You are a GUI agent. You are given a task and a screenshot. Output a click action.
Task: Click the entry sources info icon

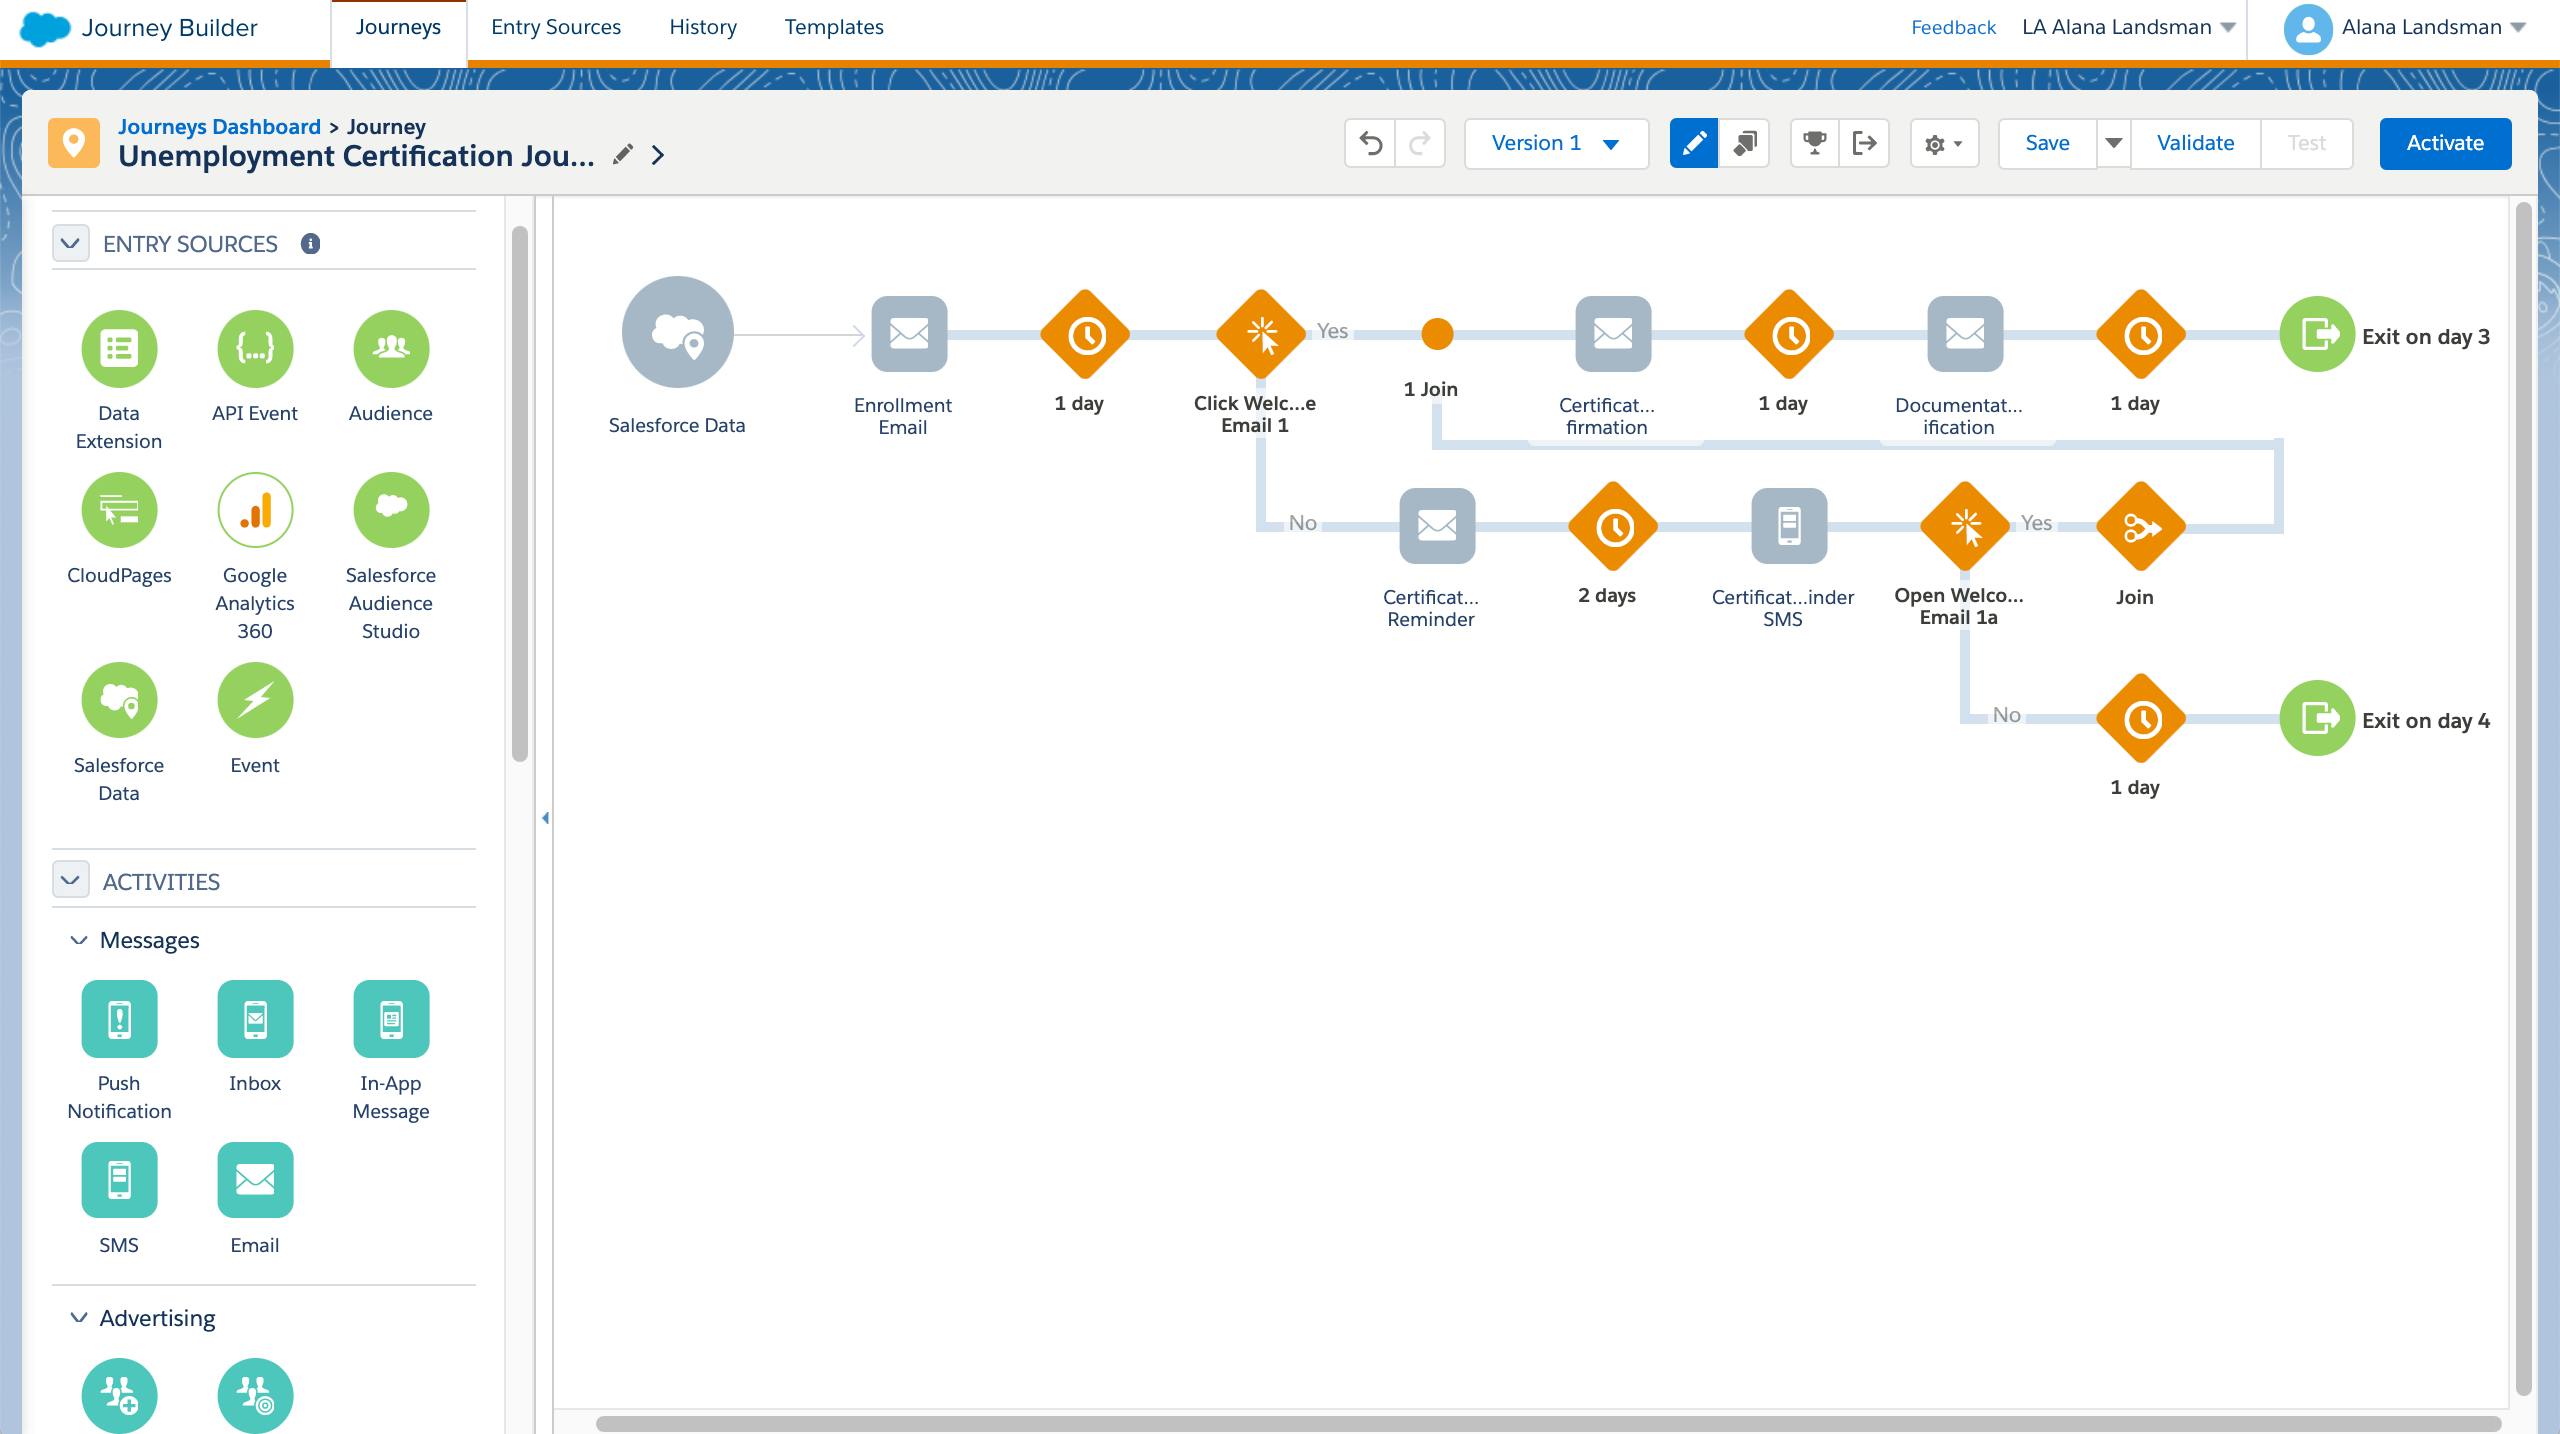[x=310, y=244]
